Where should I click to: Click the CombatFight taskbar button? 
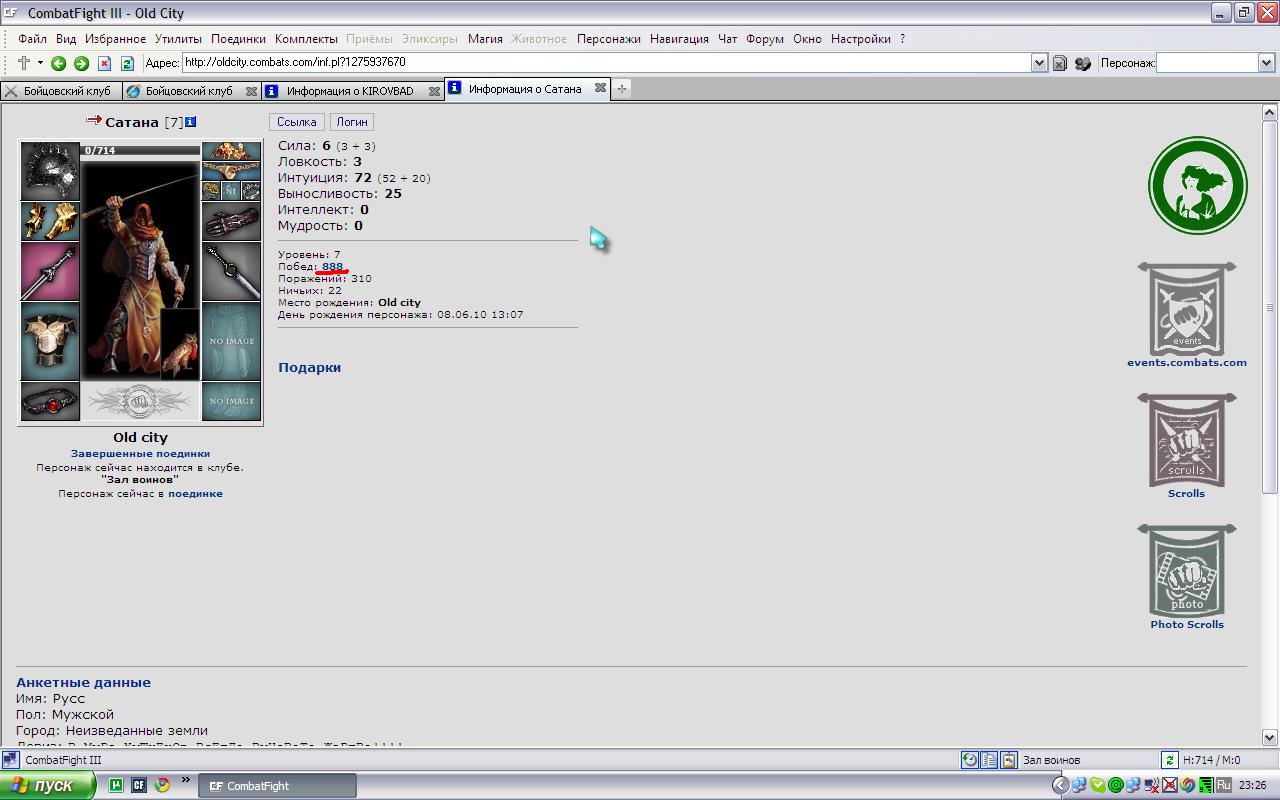pos(278,786)
